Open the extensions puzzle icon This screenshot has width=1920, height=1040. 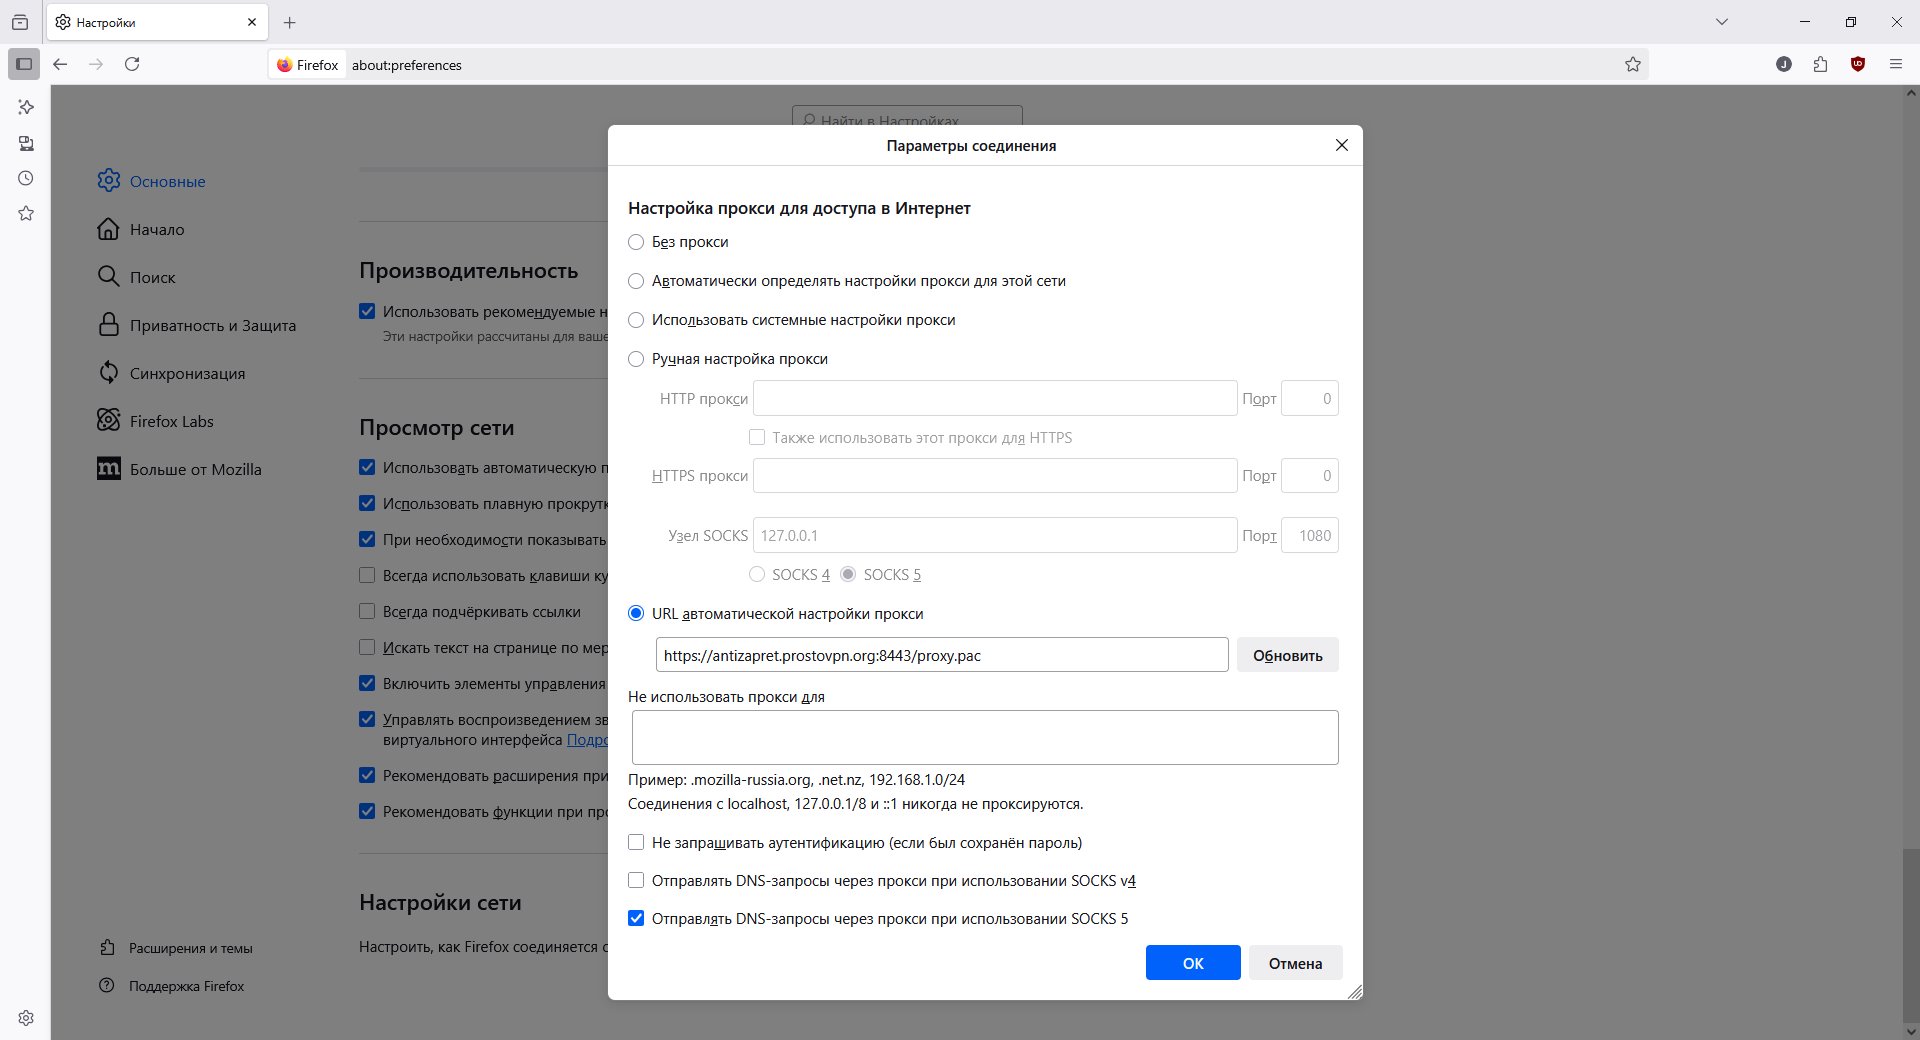[x=1820, y=64]
